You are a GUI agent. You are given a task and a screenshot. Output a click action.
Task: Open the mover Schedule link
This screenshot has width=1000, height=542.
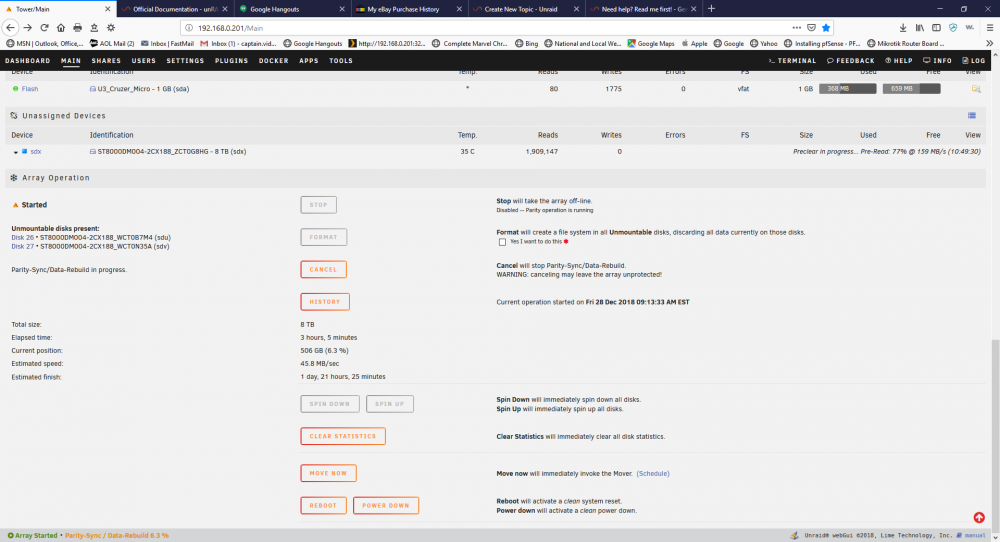tap(653, 474)
